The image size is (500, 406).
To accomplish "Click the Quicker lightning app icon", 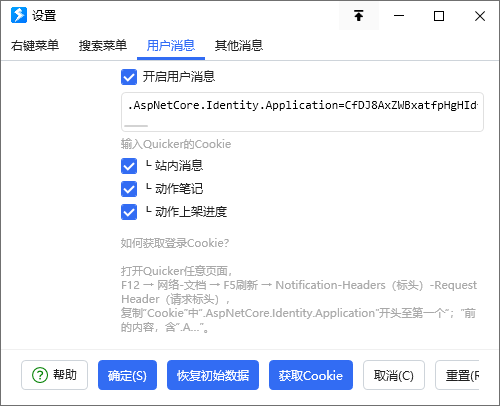I will [x=19, y=15].
